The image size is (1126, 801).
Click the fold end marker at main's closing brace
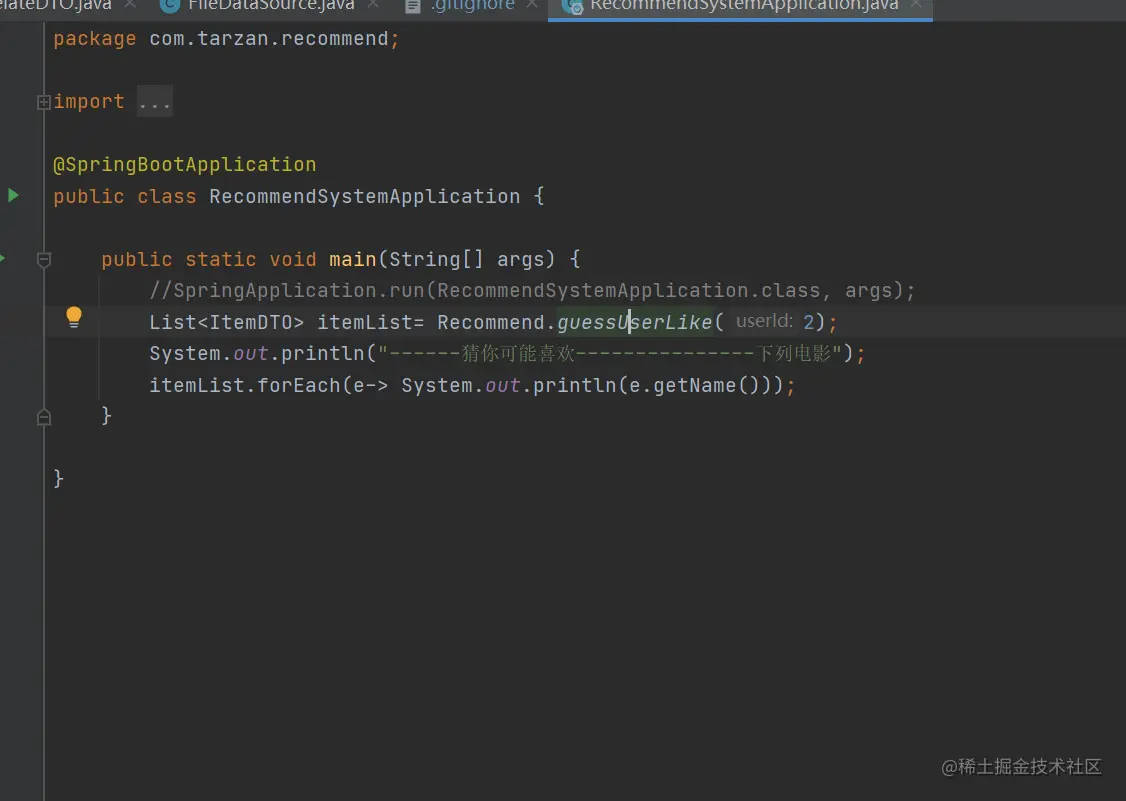(44, 417)
